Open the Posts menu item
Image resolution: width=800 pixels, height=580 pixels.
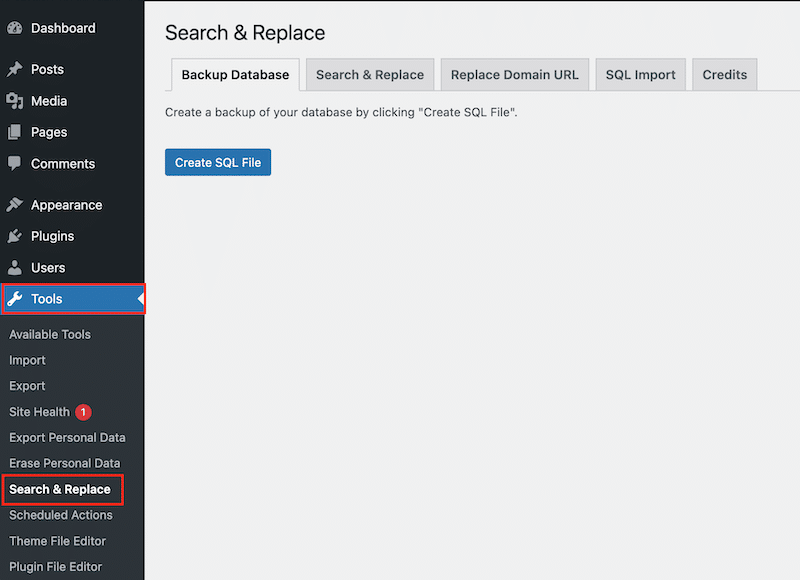coord(72,69)
